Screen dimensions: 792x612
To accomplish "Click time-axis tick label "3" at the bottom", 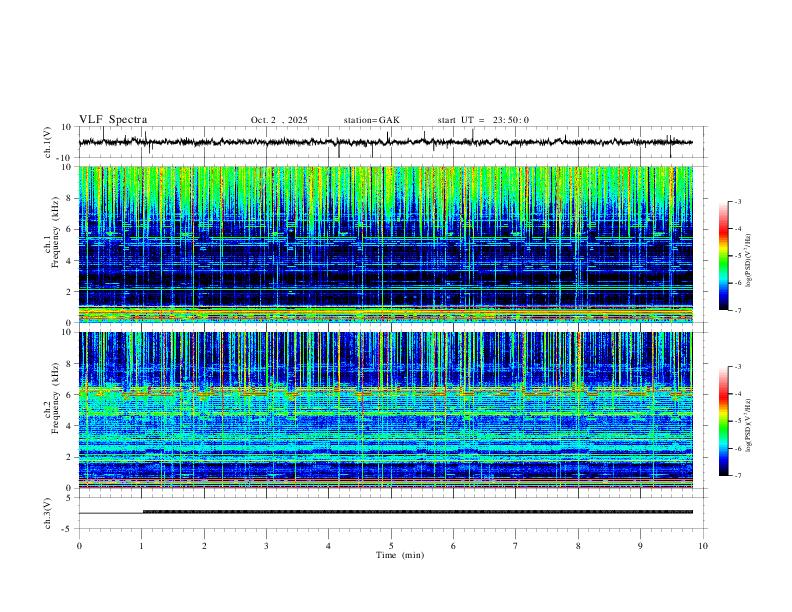I will 266,546.
